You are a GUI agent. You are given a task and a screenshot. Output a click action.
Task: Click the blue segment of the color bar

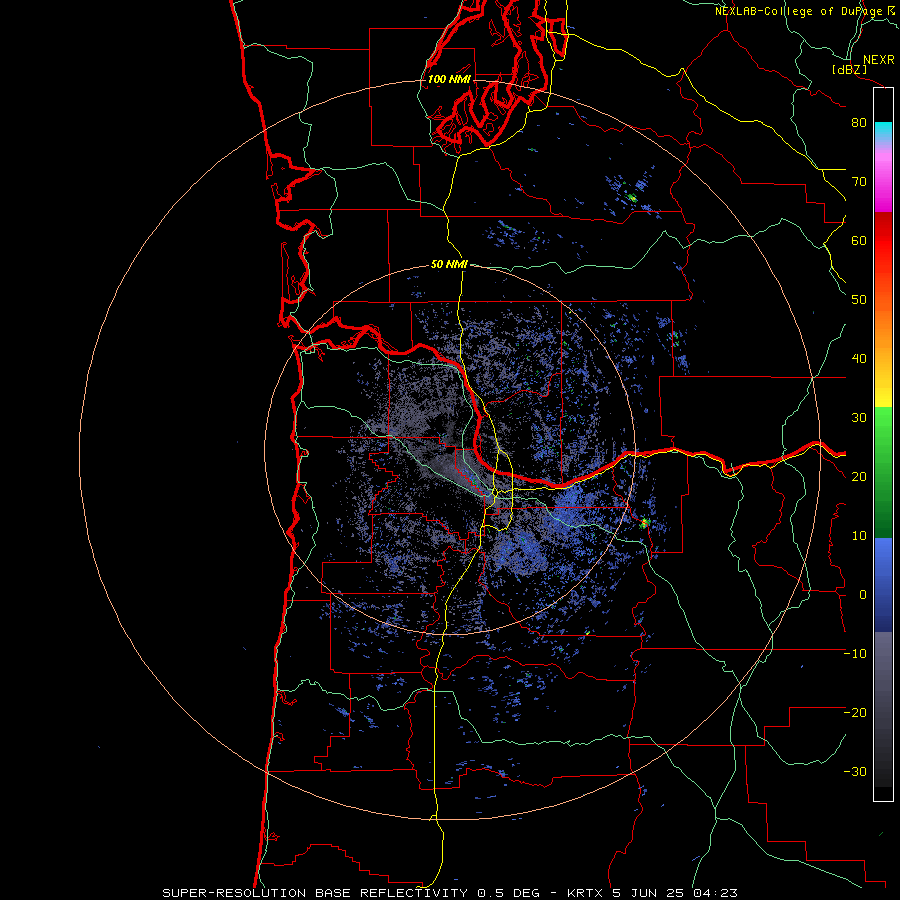point(883,584)
